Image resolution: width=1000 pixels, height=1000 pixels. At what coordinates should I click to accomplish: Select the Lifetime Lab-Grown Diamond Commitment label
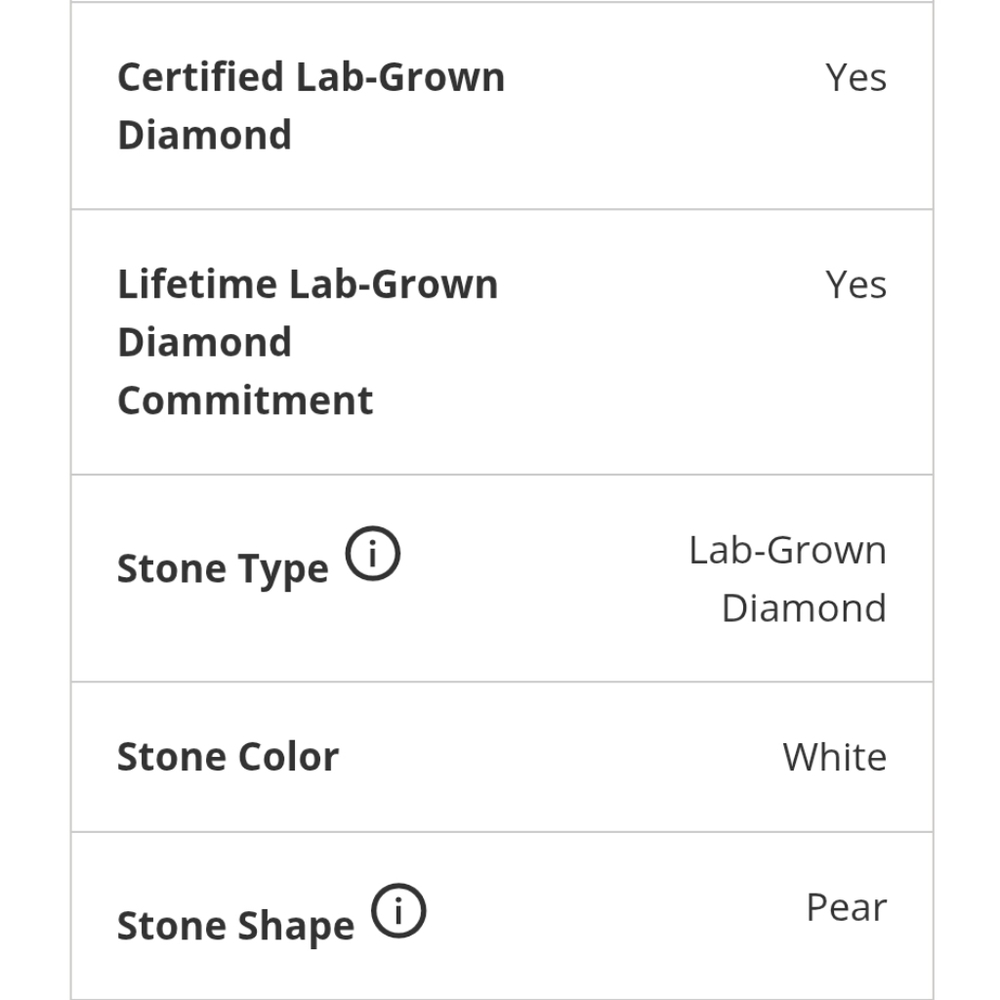pyautogui.click(x=308, y=342)
